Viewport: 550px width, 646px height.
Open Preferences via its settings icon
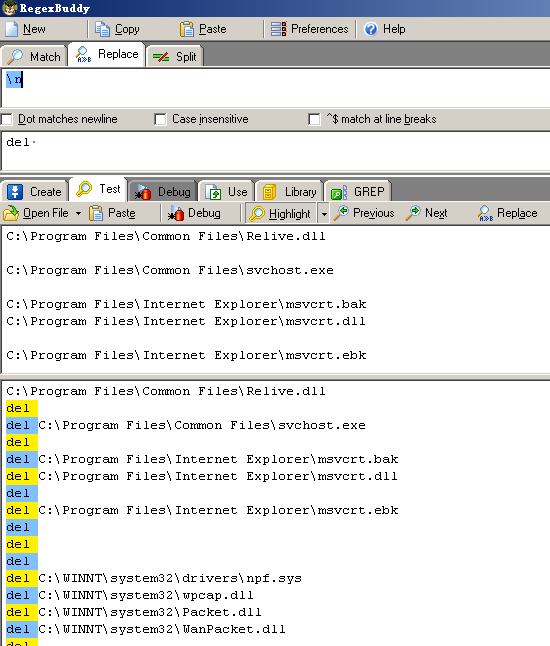click(279, 29)
